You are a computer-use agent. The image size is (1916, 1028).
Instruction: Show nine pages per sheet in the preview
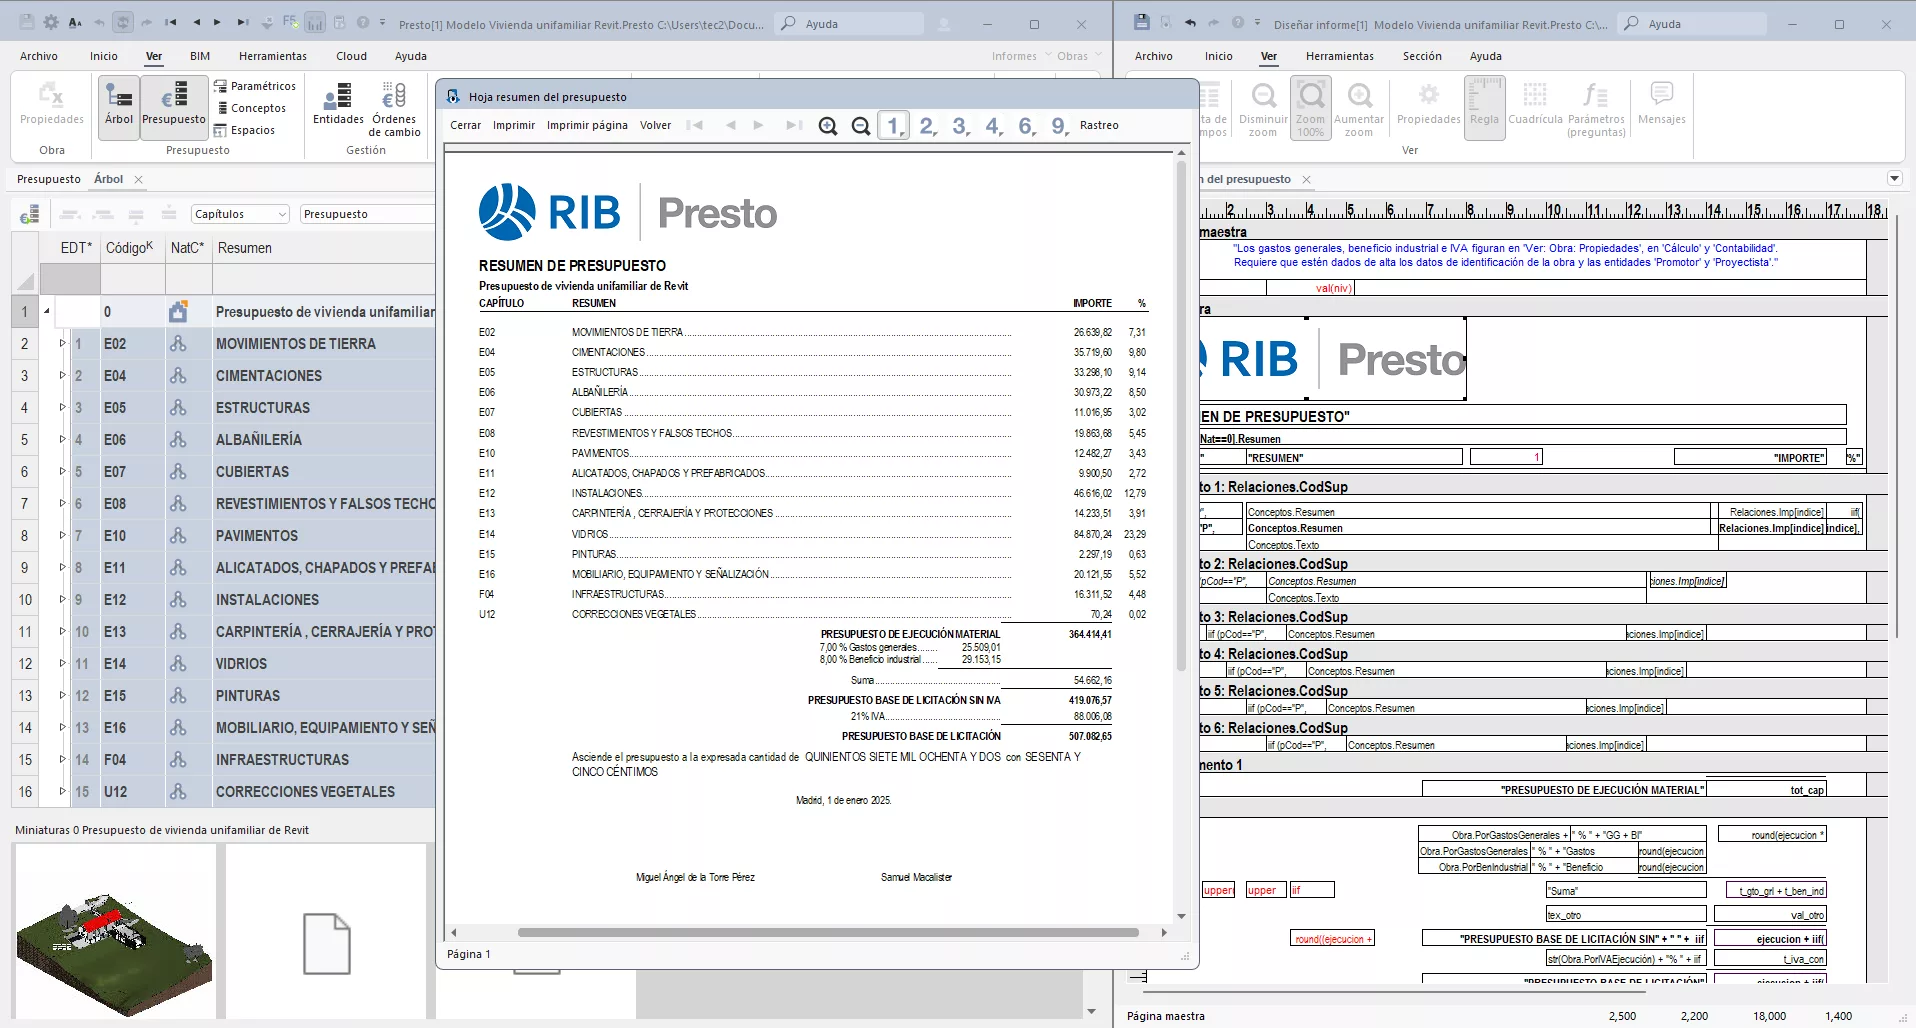coord(1059,126)
